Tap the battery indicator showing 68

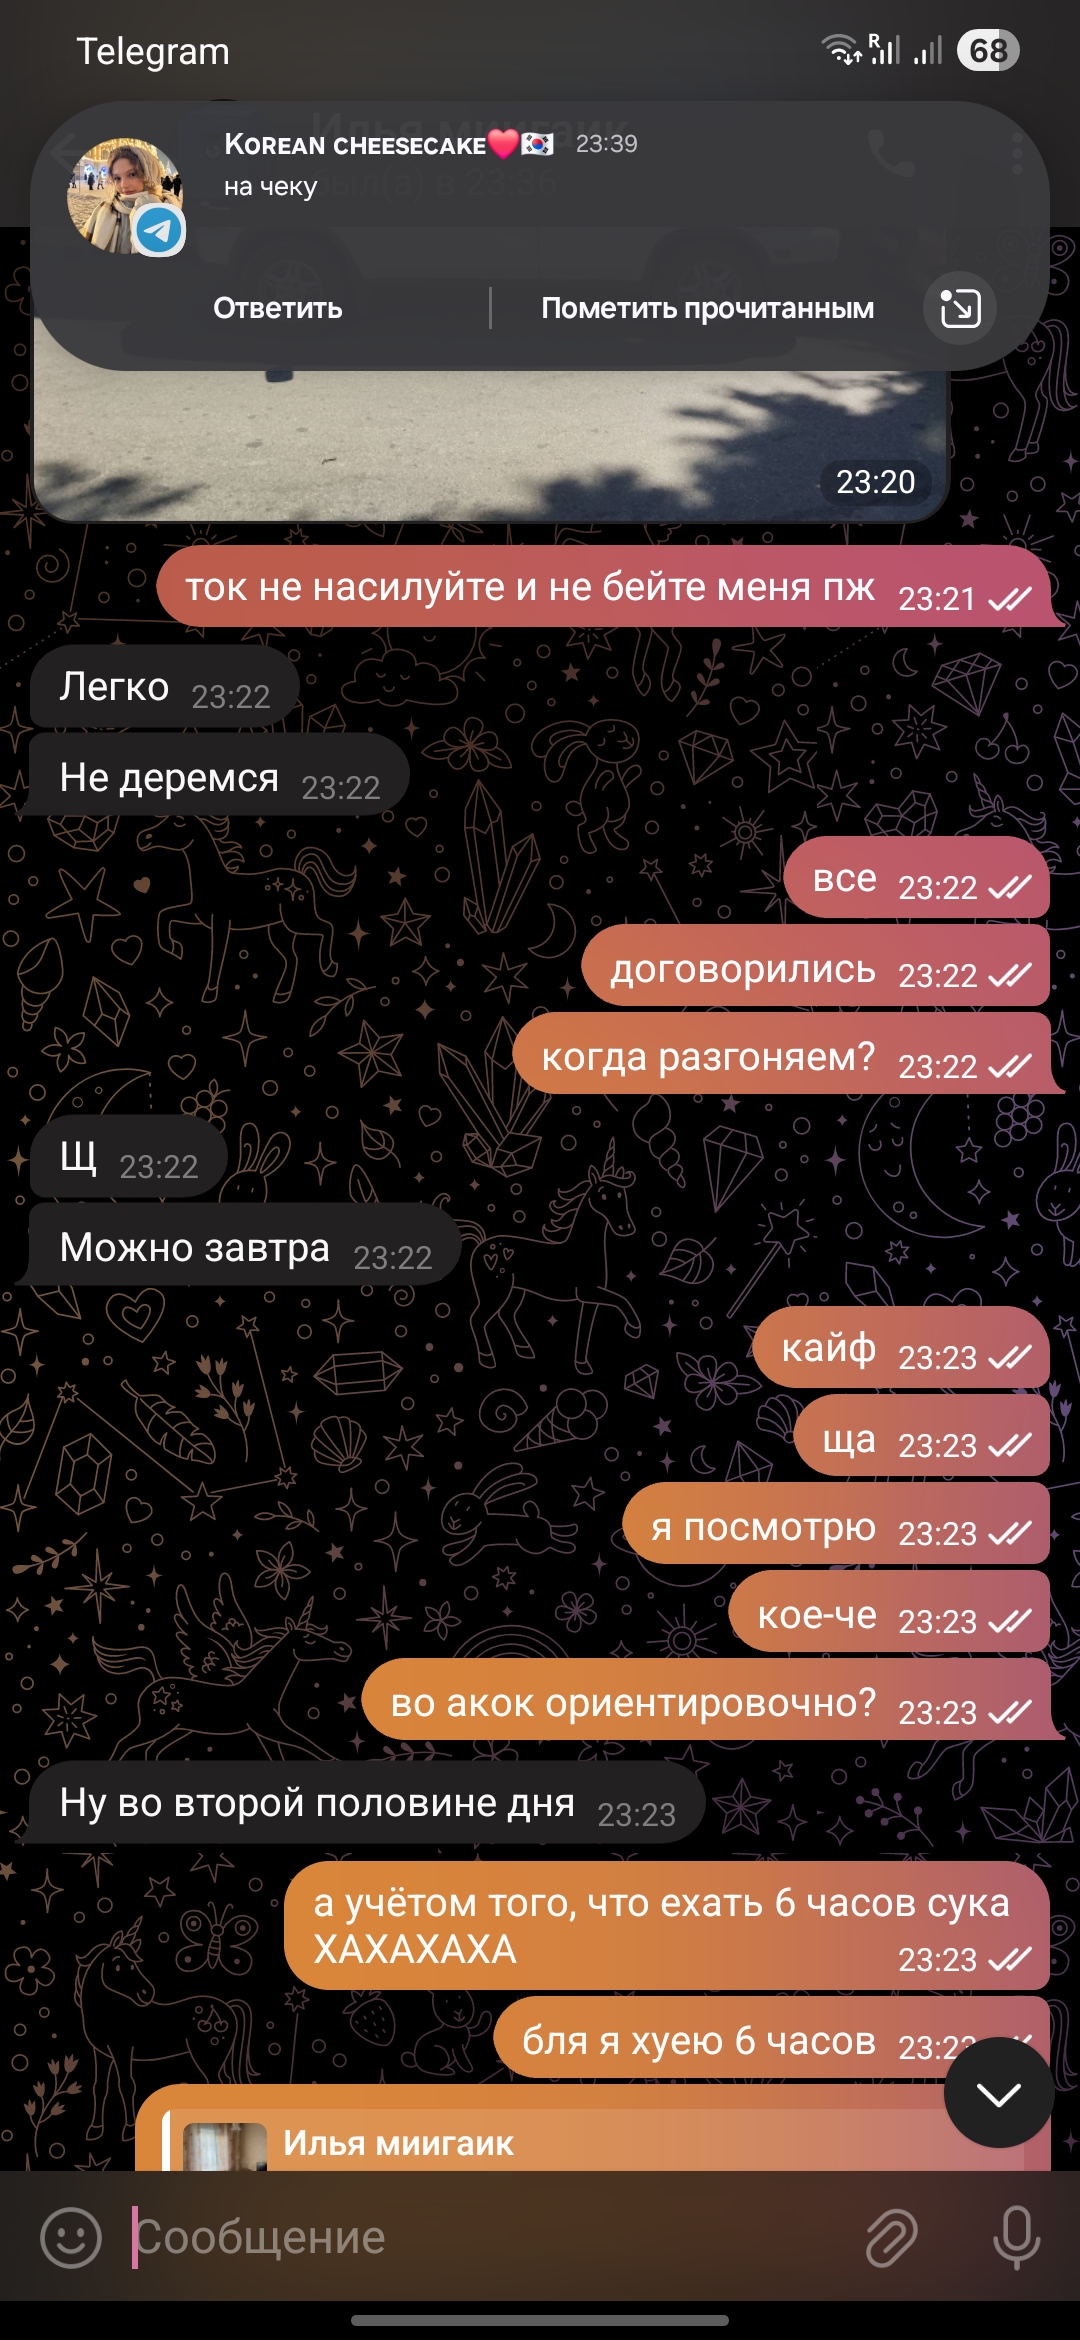[988, 50]
